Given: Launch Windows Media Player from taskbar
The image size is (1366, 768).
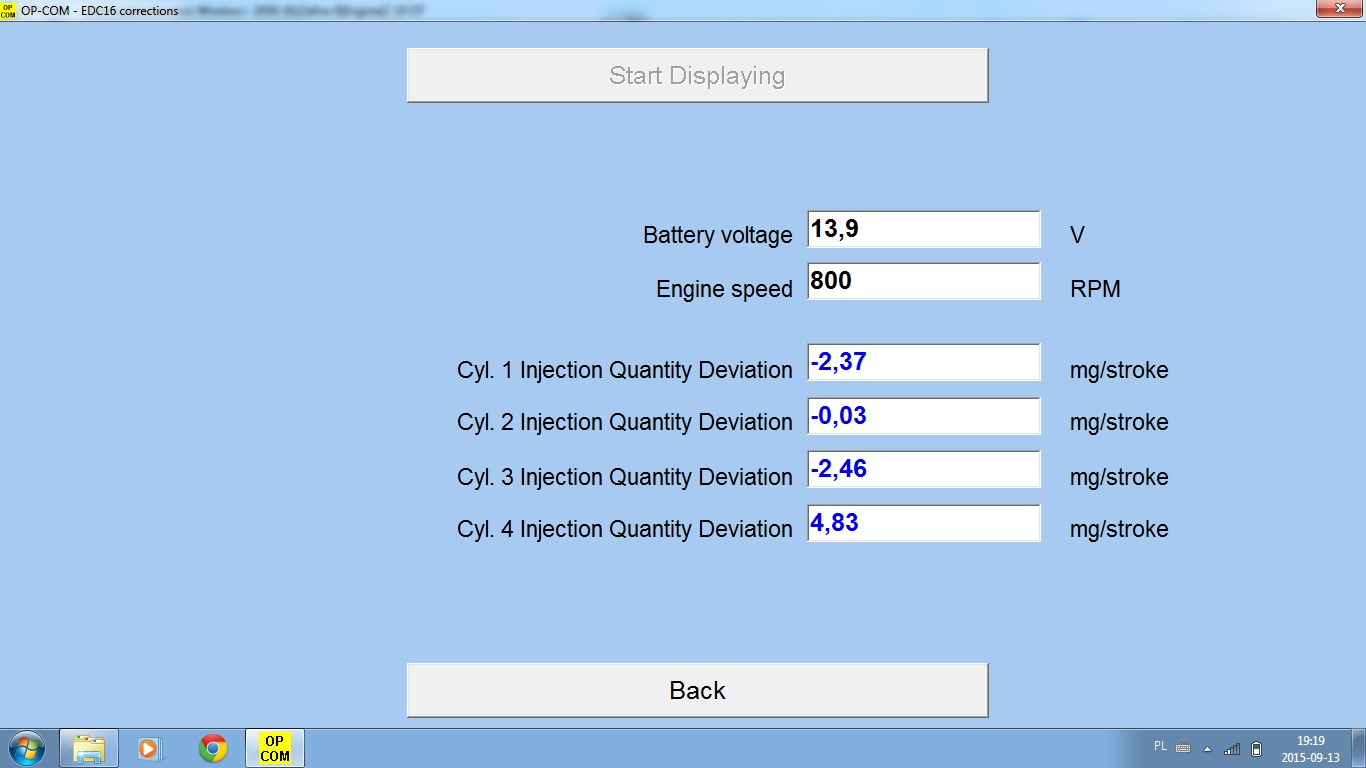Looking at the screenshot, I should pyautogui.click(x=149, y=748).
